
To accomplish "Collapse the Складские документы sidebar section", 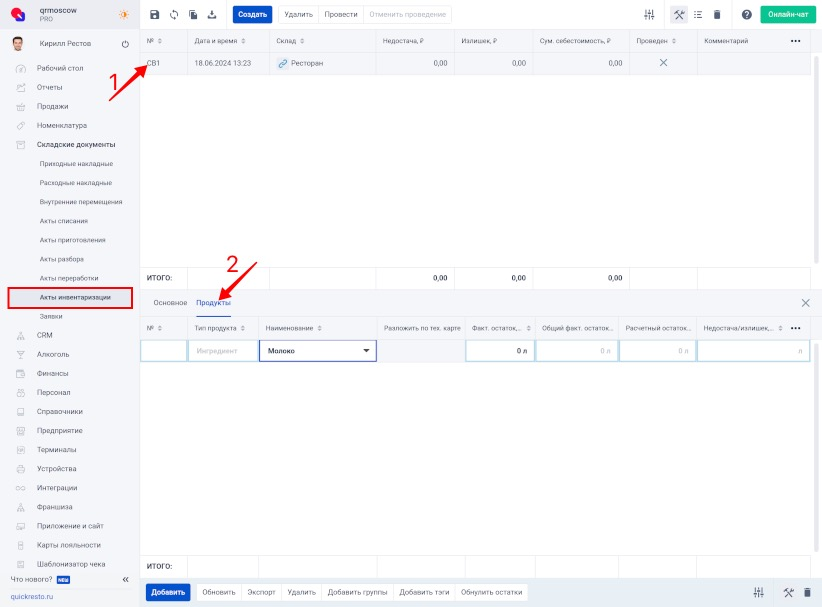I will tap(76, 144).
